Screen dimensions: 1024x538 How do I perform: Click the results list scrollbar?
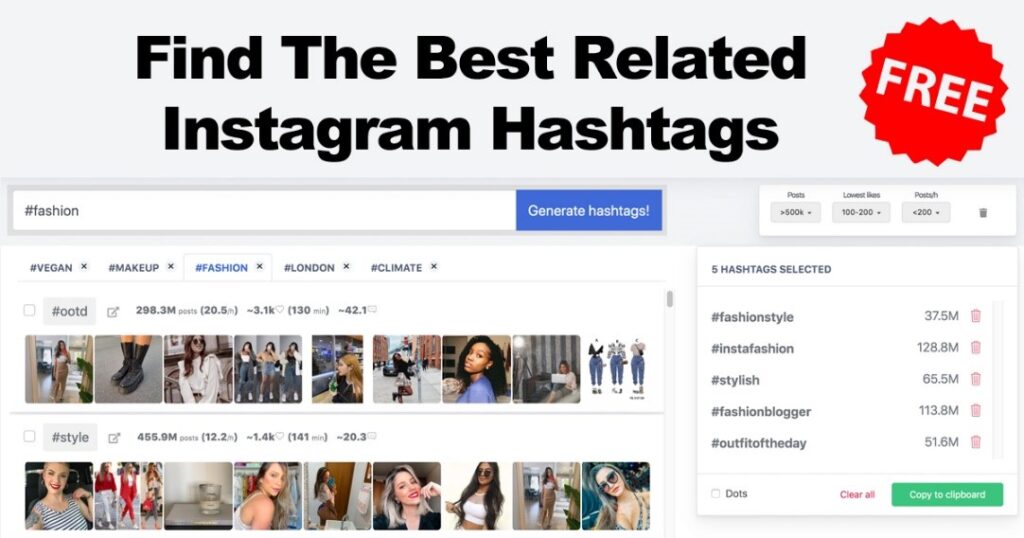[x=669, y=299]
